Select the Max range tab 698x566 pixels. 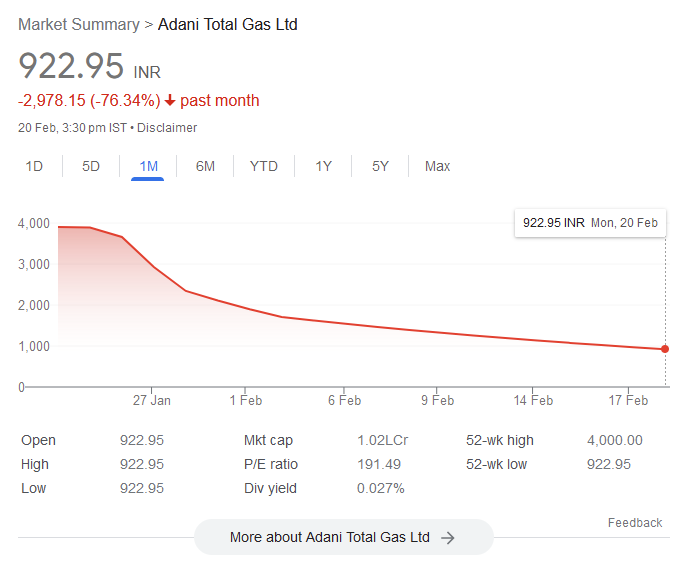pos(437,166)
